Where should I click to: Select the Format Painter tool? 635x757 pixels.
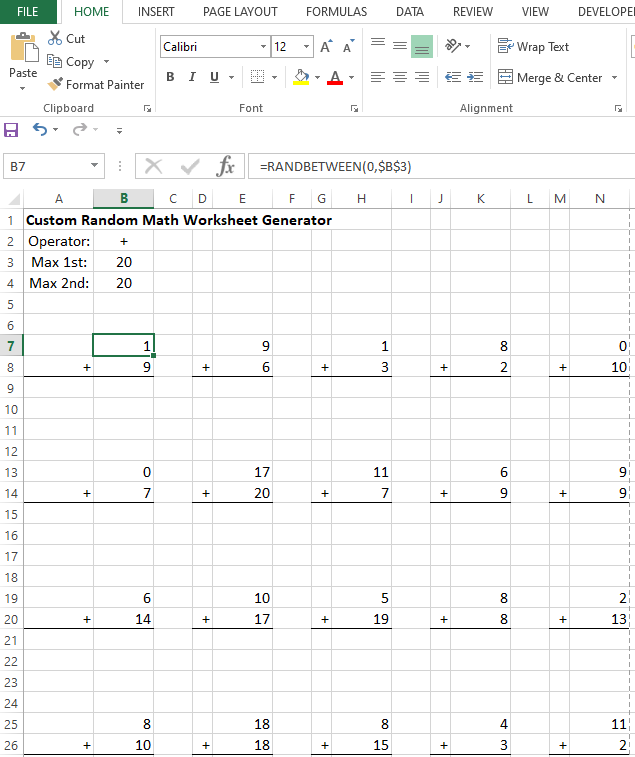(x=95, y=85)
